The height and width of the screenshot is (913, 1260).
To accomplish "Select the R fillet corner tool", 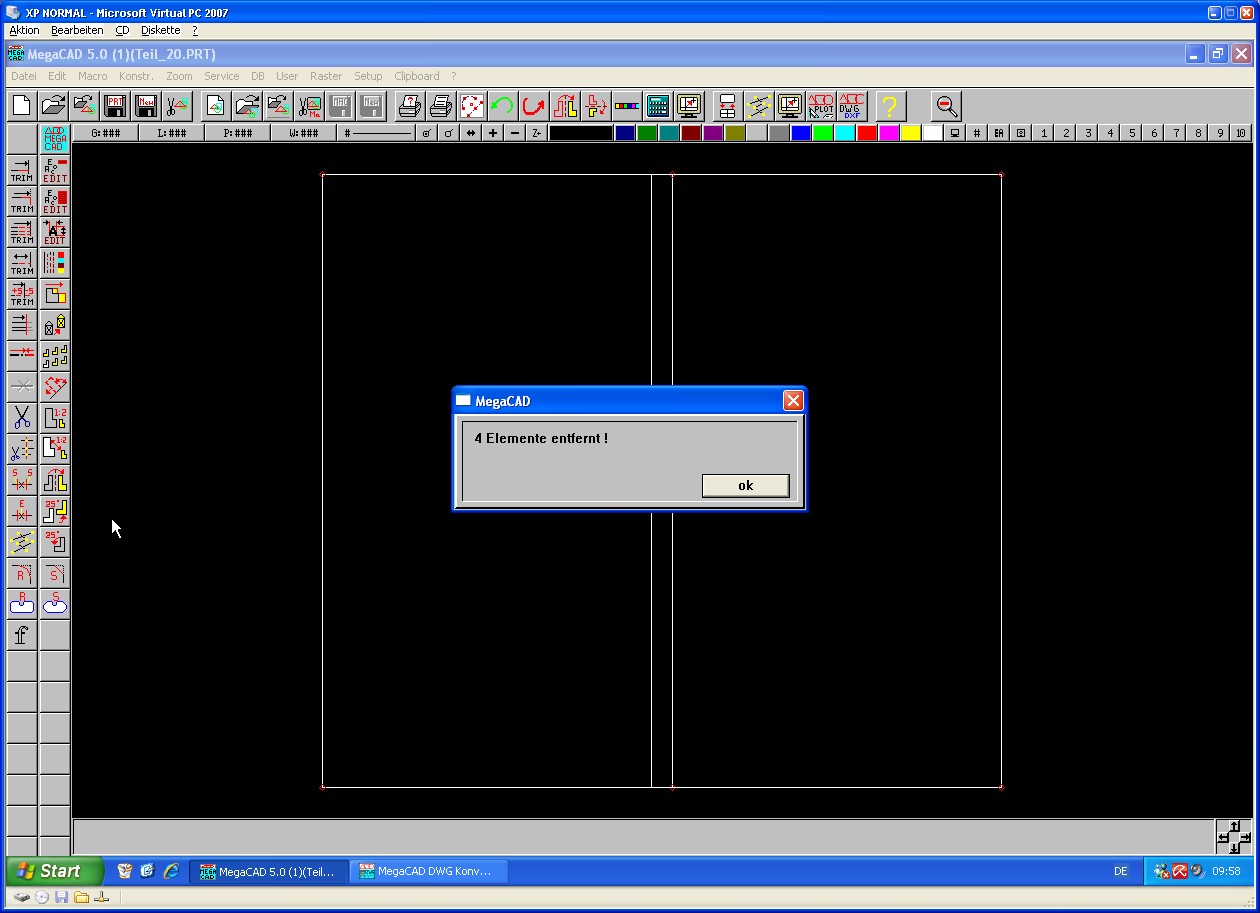I will pyautogui.click(x=22, y=573).
